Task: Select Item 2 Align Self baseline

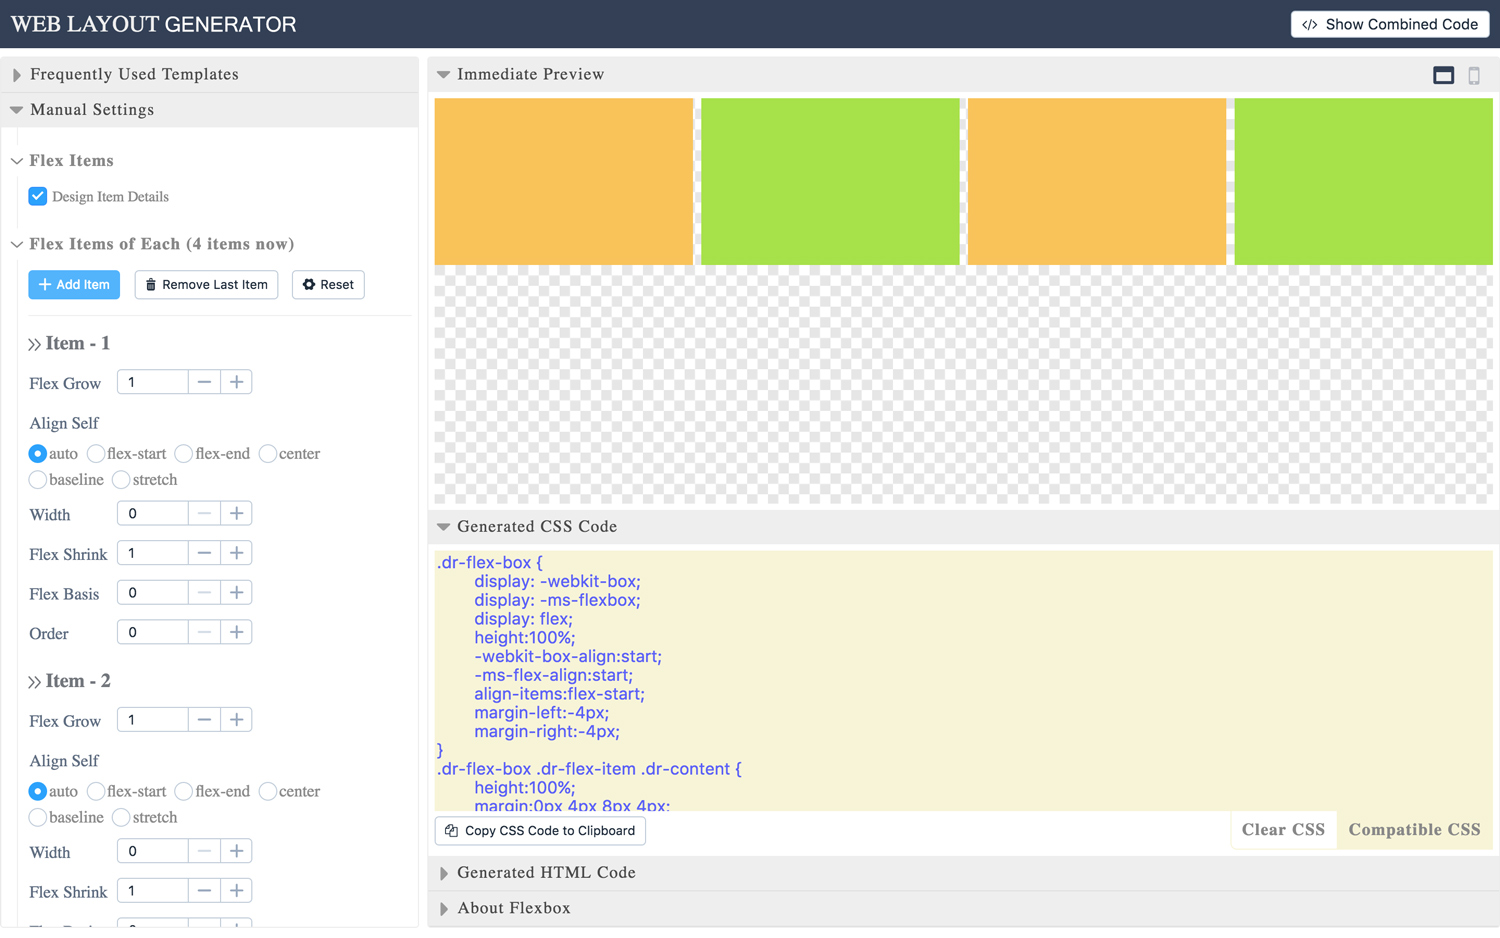Action: pyautogui.click(x=38, y=818)
